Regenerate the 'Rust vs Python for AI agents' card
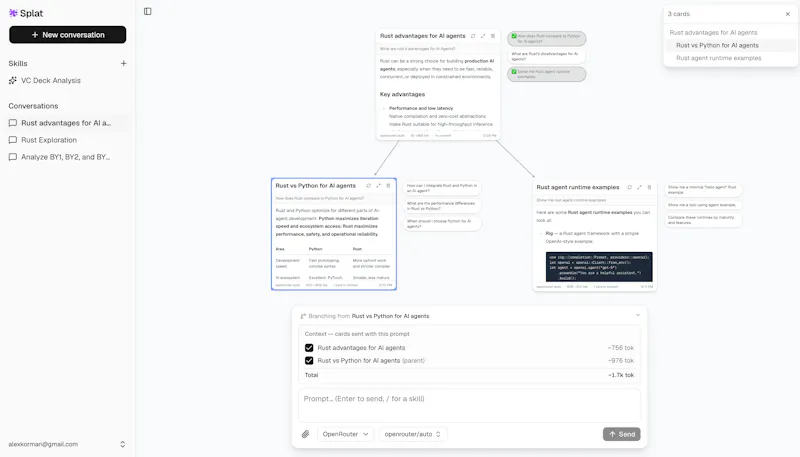800x457 pixels. (x=368, y=186)
